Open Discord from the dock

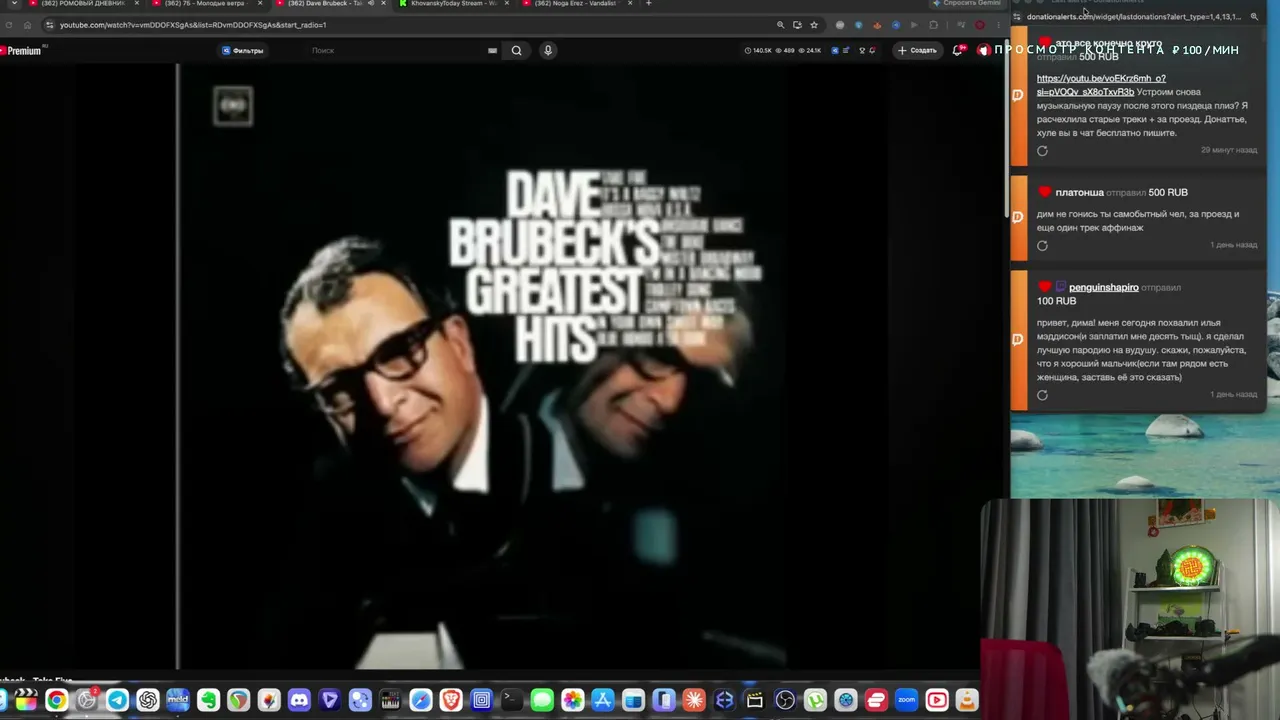pyautogui.click(x=299, y=700)
